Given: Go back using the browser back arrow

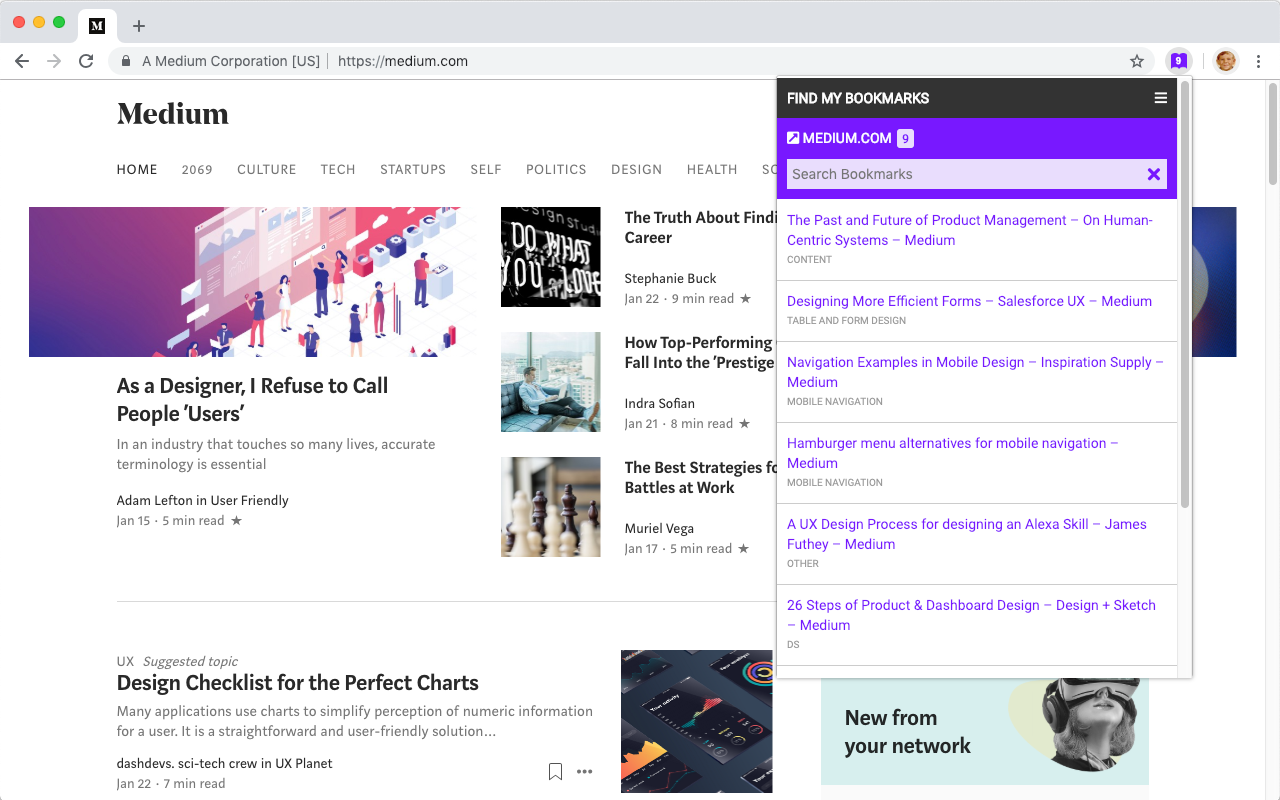Looking at the screenshot, I should click(22, 61).
